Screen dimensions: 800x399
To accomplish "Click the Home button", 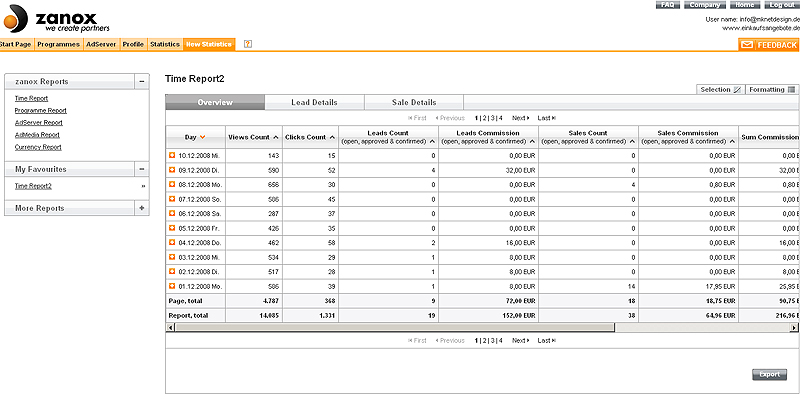I will pyautogui.click(x=745, y=5).
